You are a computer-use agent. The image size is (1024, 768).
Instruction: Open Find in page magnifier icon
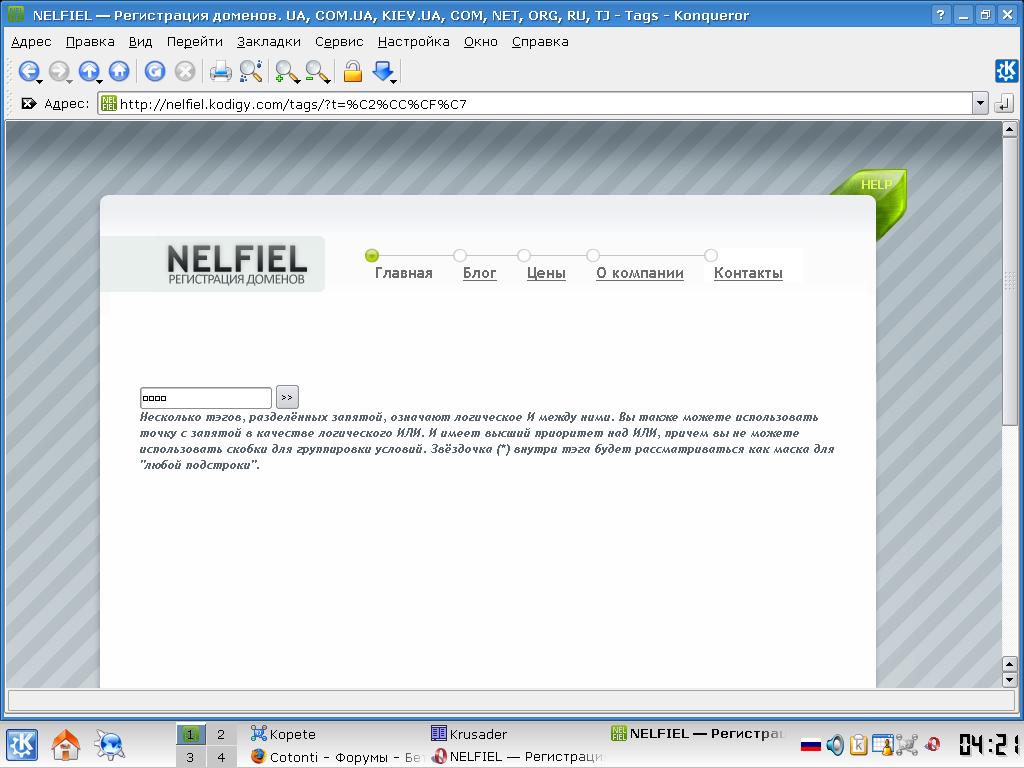click(251, 71)
